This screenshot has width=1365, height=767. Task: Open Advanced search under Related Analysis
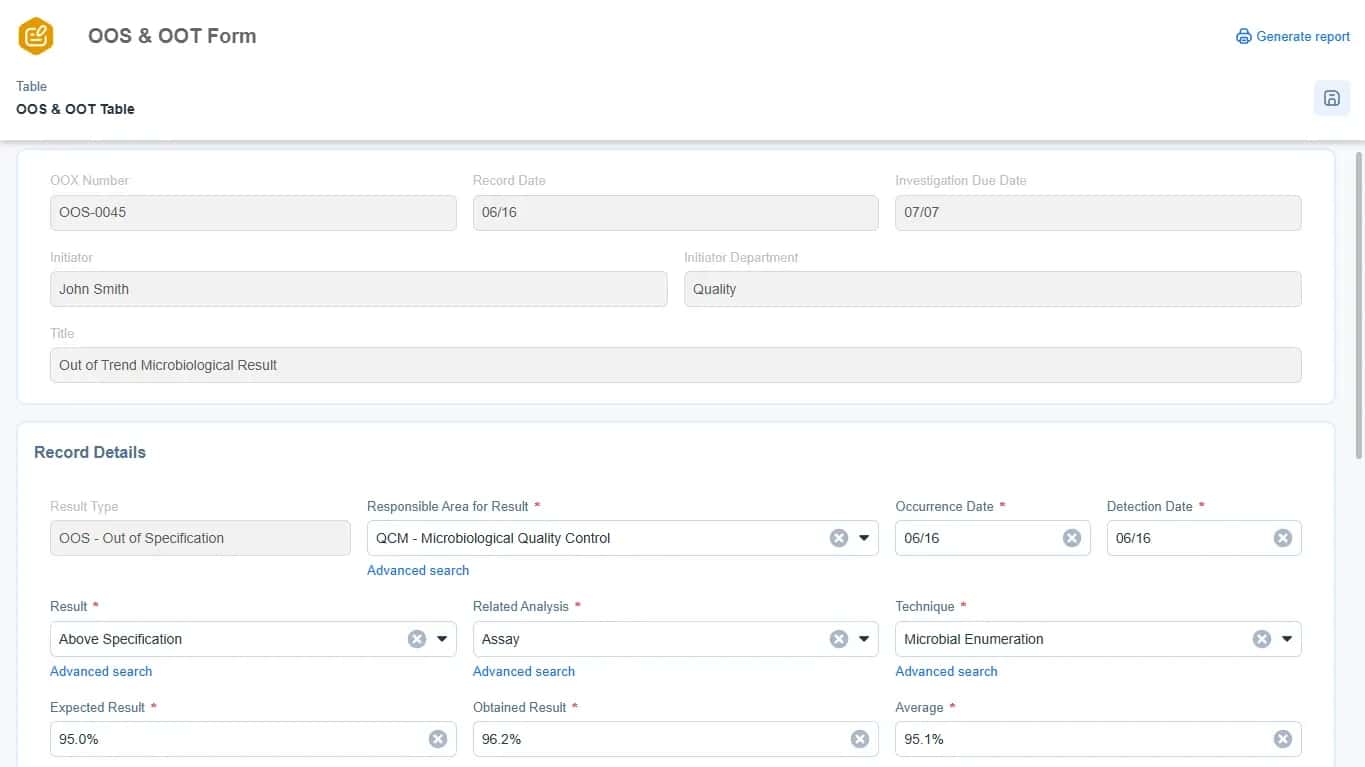(524, 671)
